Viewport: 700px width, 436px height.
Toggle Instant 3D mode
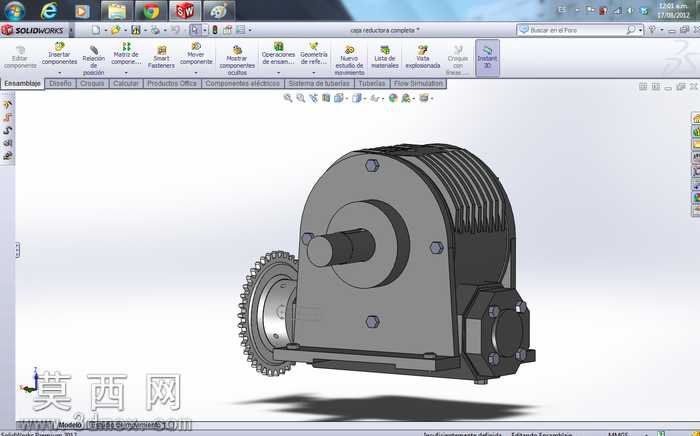487,57
